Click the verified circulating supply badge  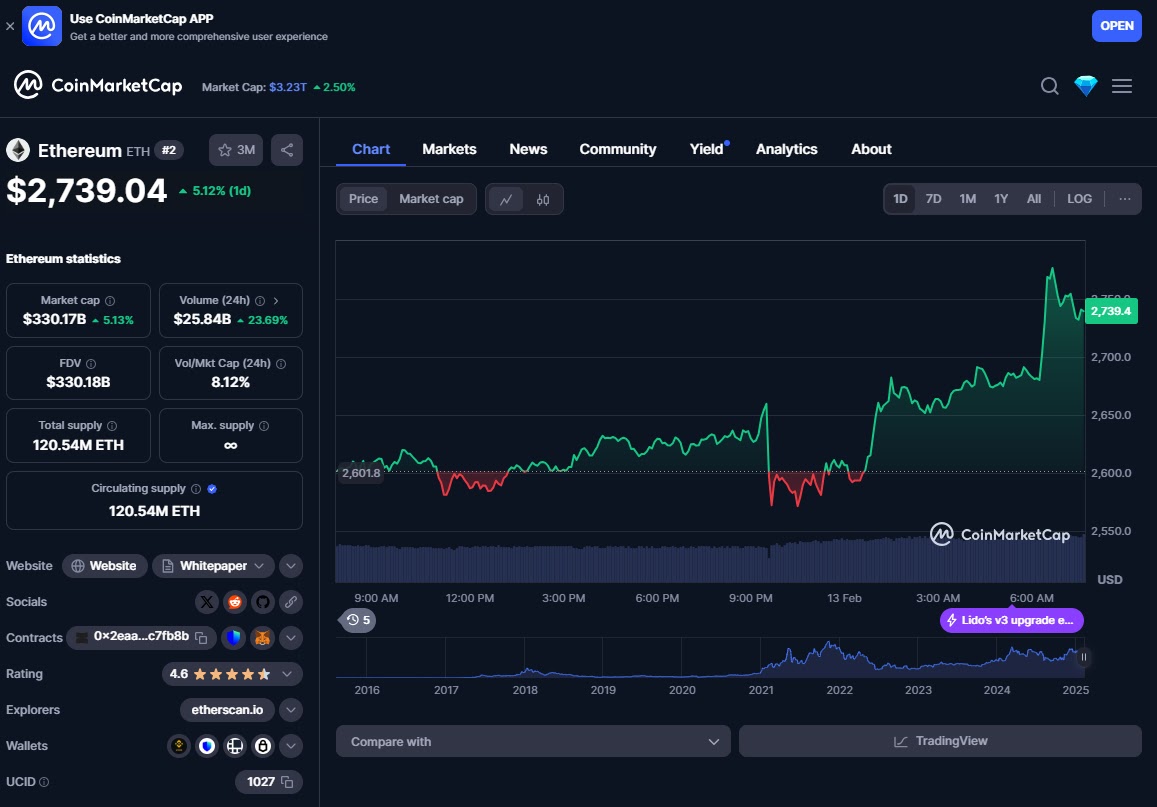pyautogui.click(x=212, y=488)
